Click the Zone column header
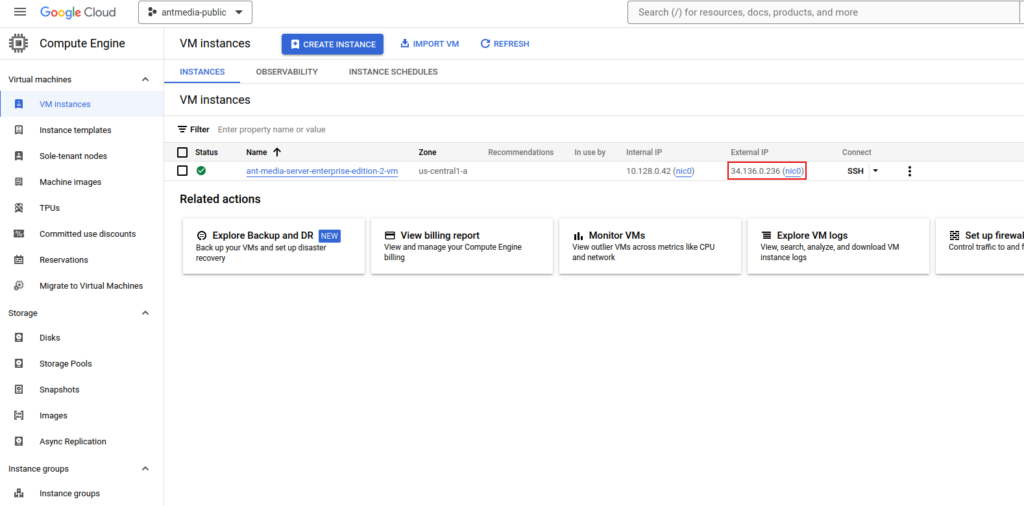This screenshot has width=1024, height=506. 427,152
